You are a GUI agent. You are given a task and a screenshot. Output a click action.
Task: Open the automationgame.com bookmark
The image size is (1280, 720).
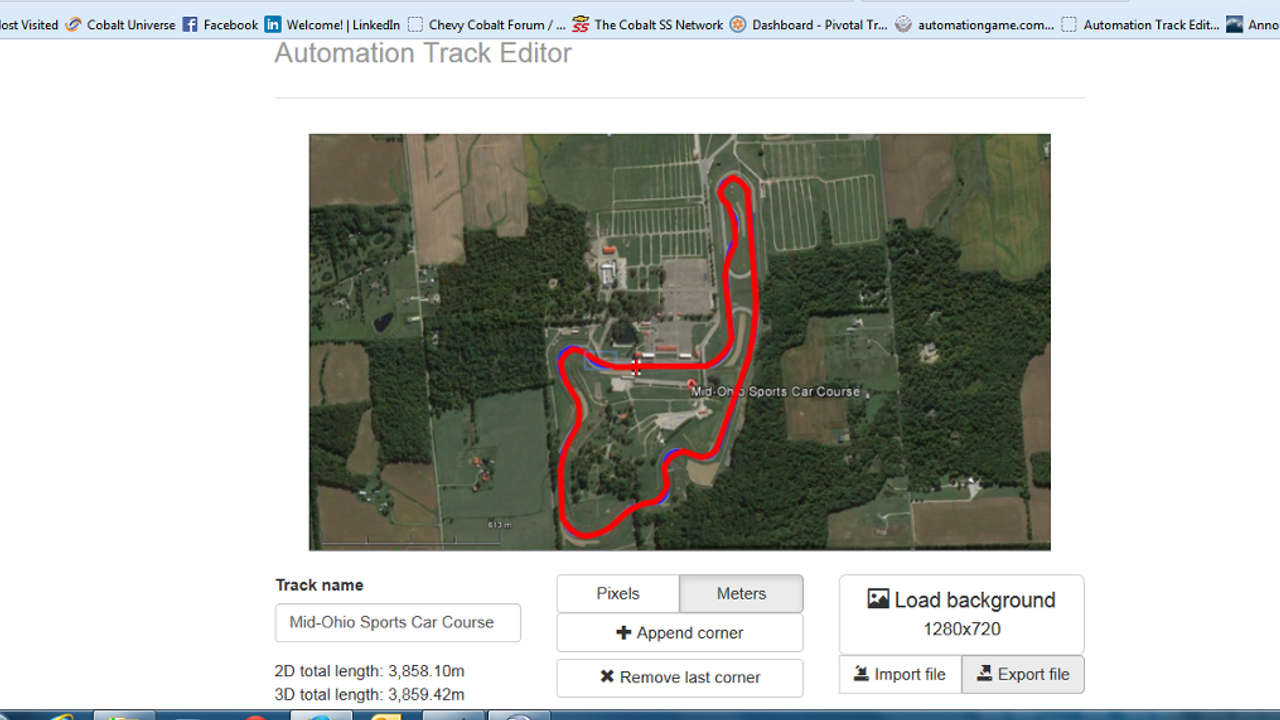click(975, 24)
